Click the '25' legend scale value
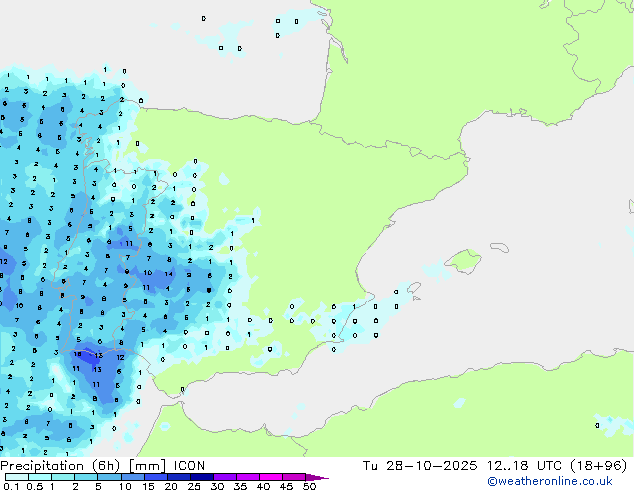The image size is (634, 490). 194,486
